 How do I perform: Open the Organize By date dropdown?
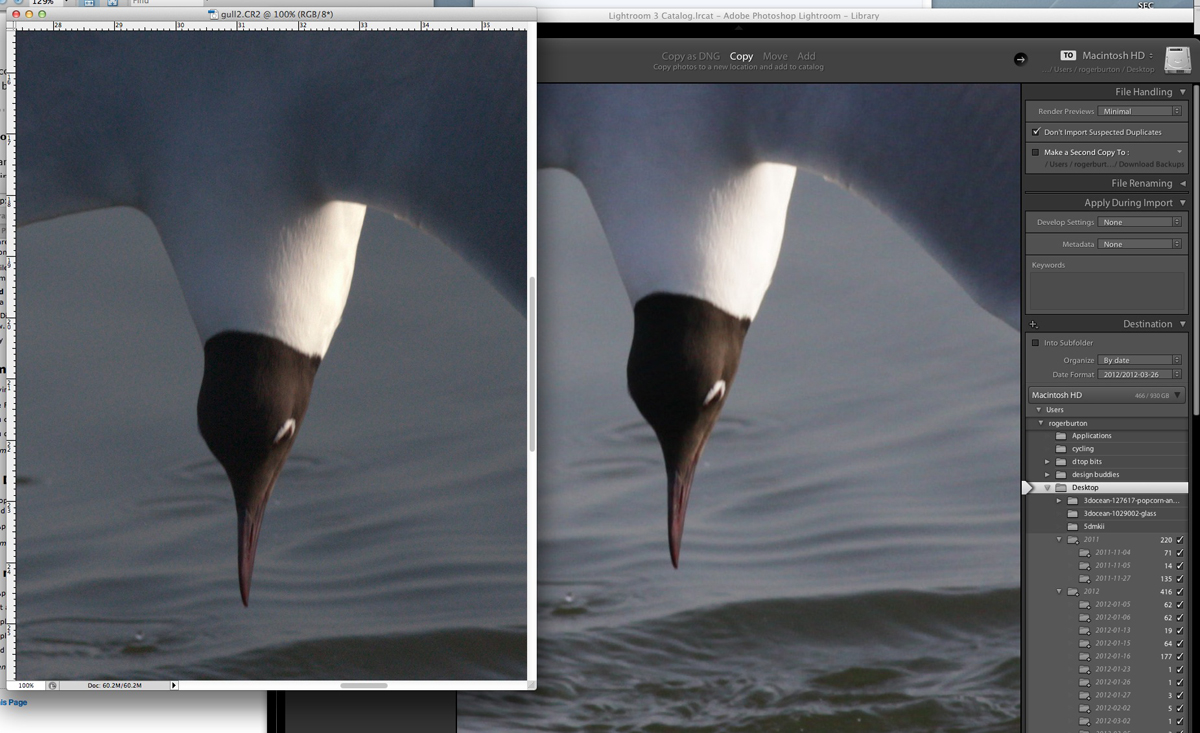tap(1139, 360)
